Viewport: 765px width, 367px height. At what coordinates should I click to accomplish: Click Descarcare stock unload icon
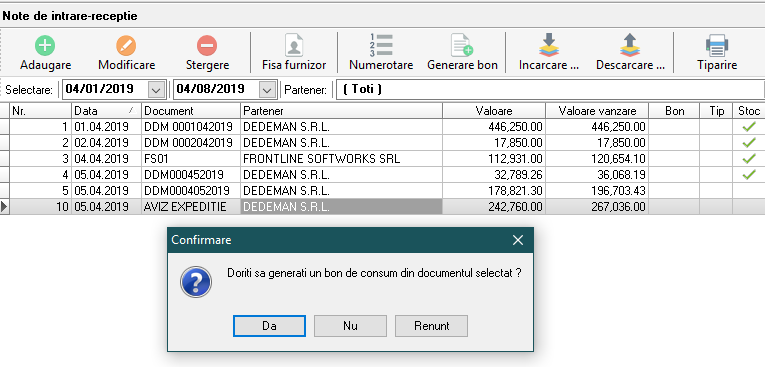coord(630,45)
